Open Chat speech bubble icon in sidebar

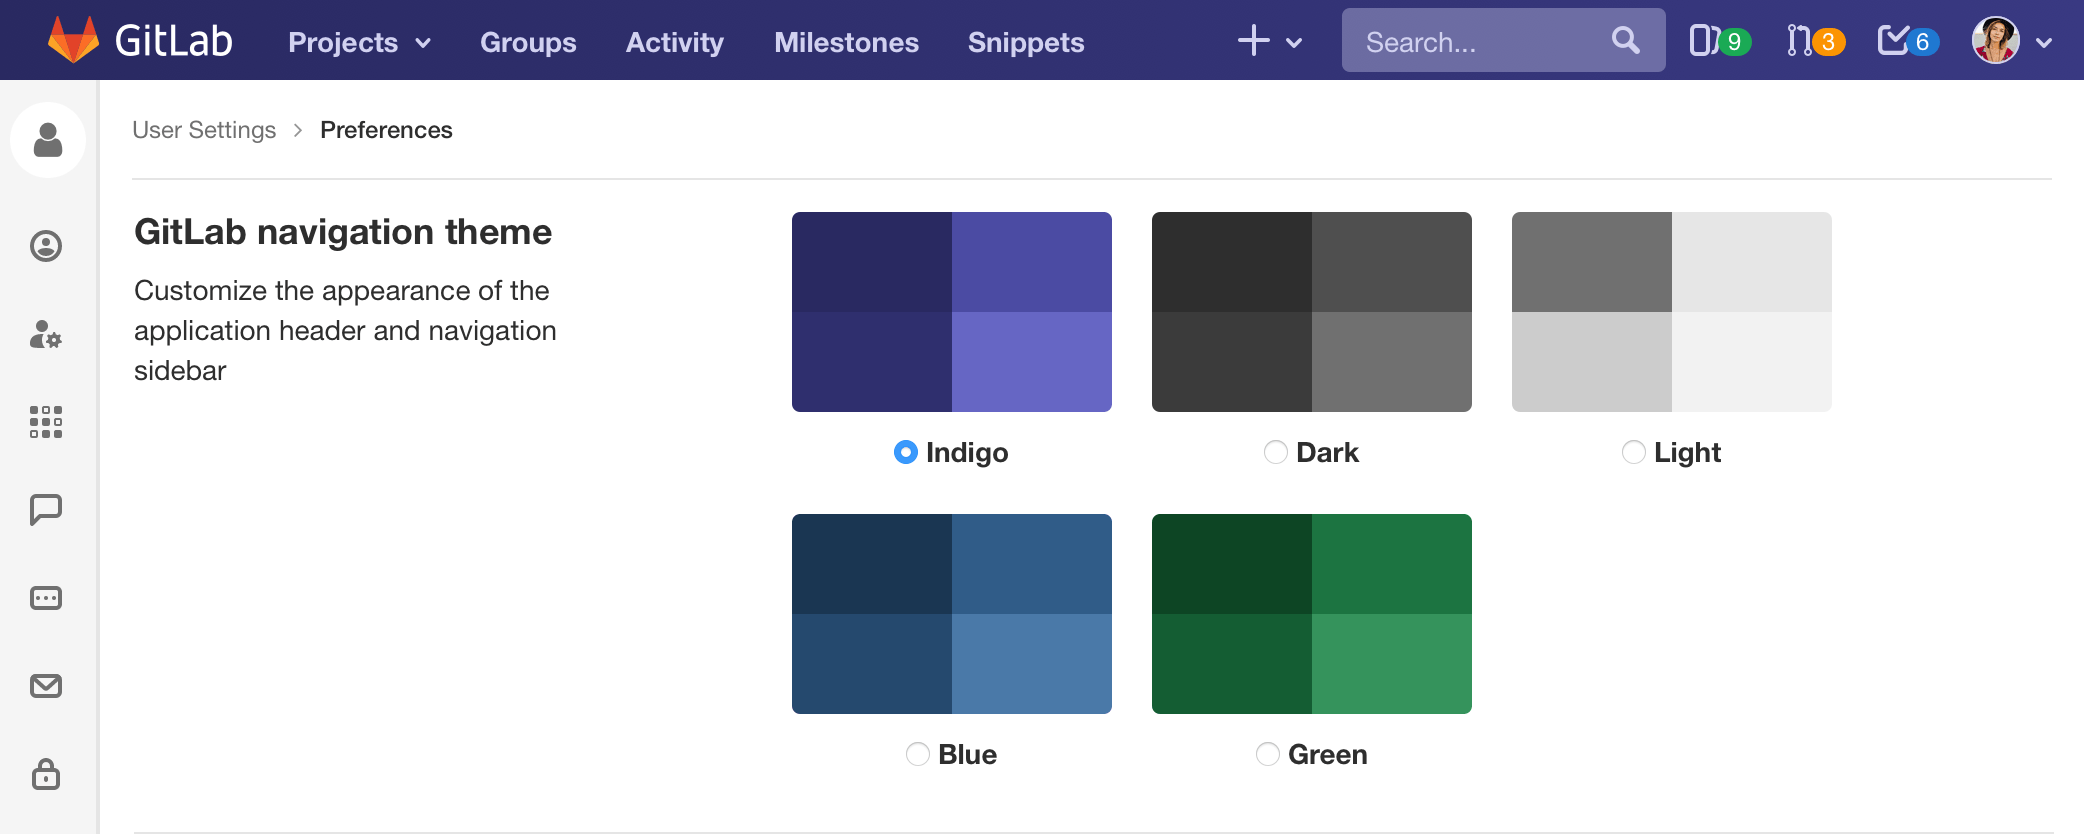(x=46, y=510)
